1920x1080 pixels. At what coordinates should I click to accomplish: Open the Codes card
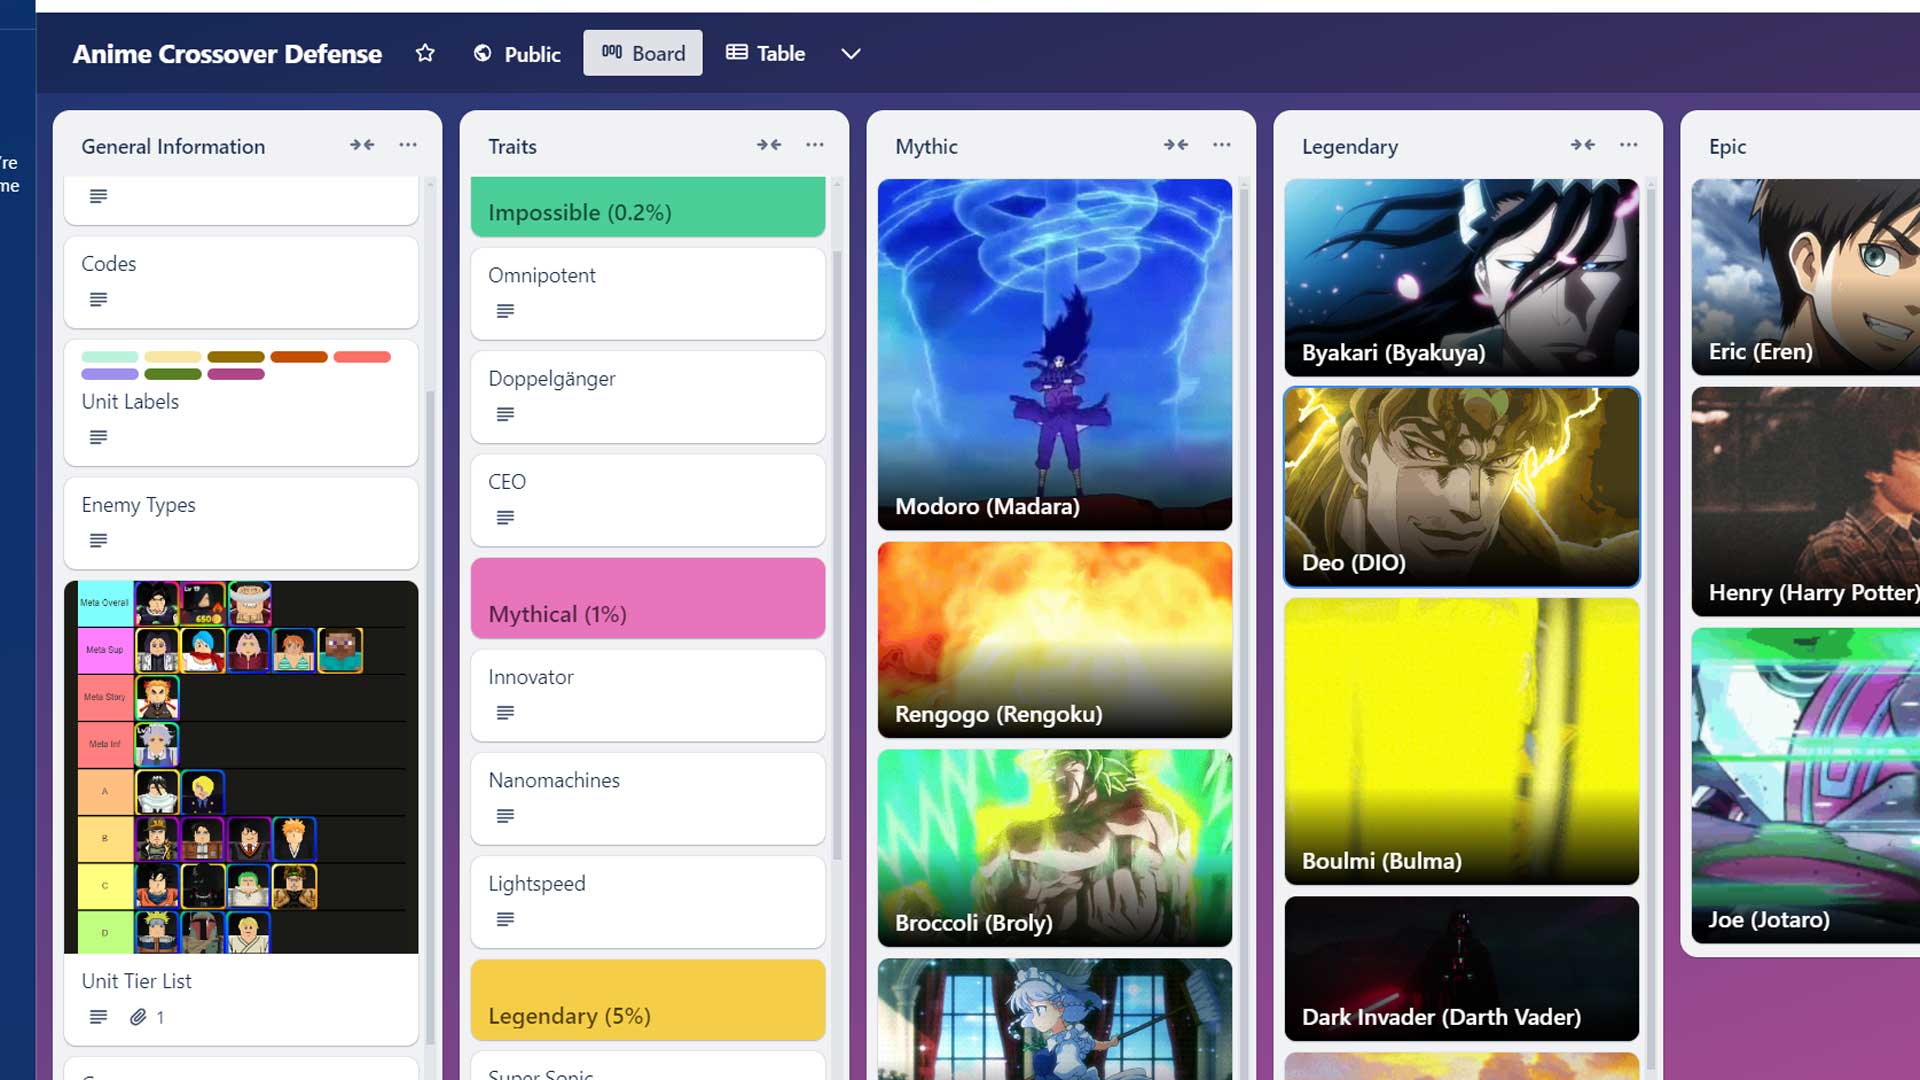pos(241,282)
